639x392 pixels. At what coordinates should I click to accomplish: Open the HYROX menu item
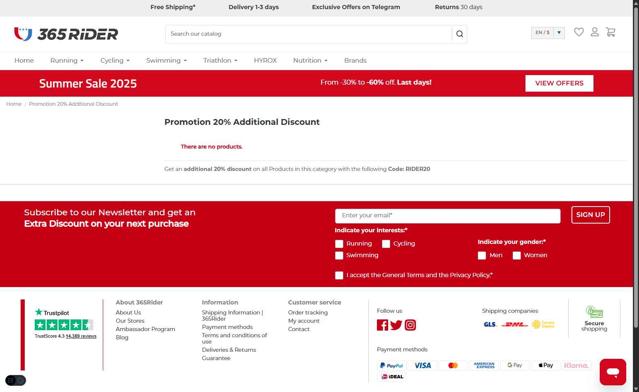click(265, 60)
